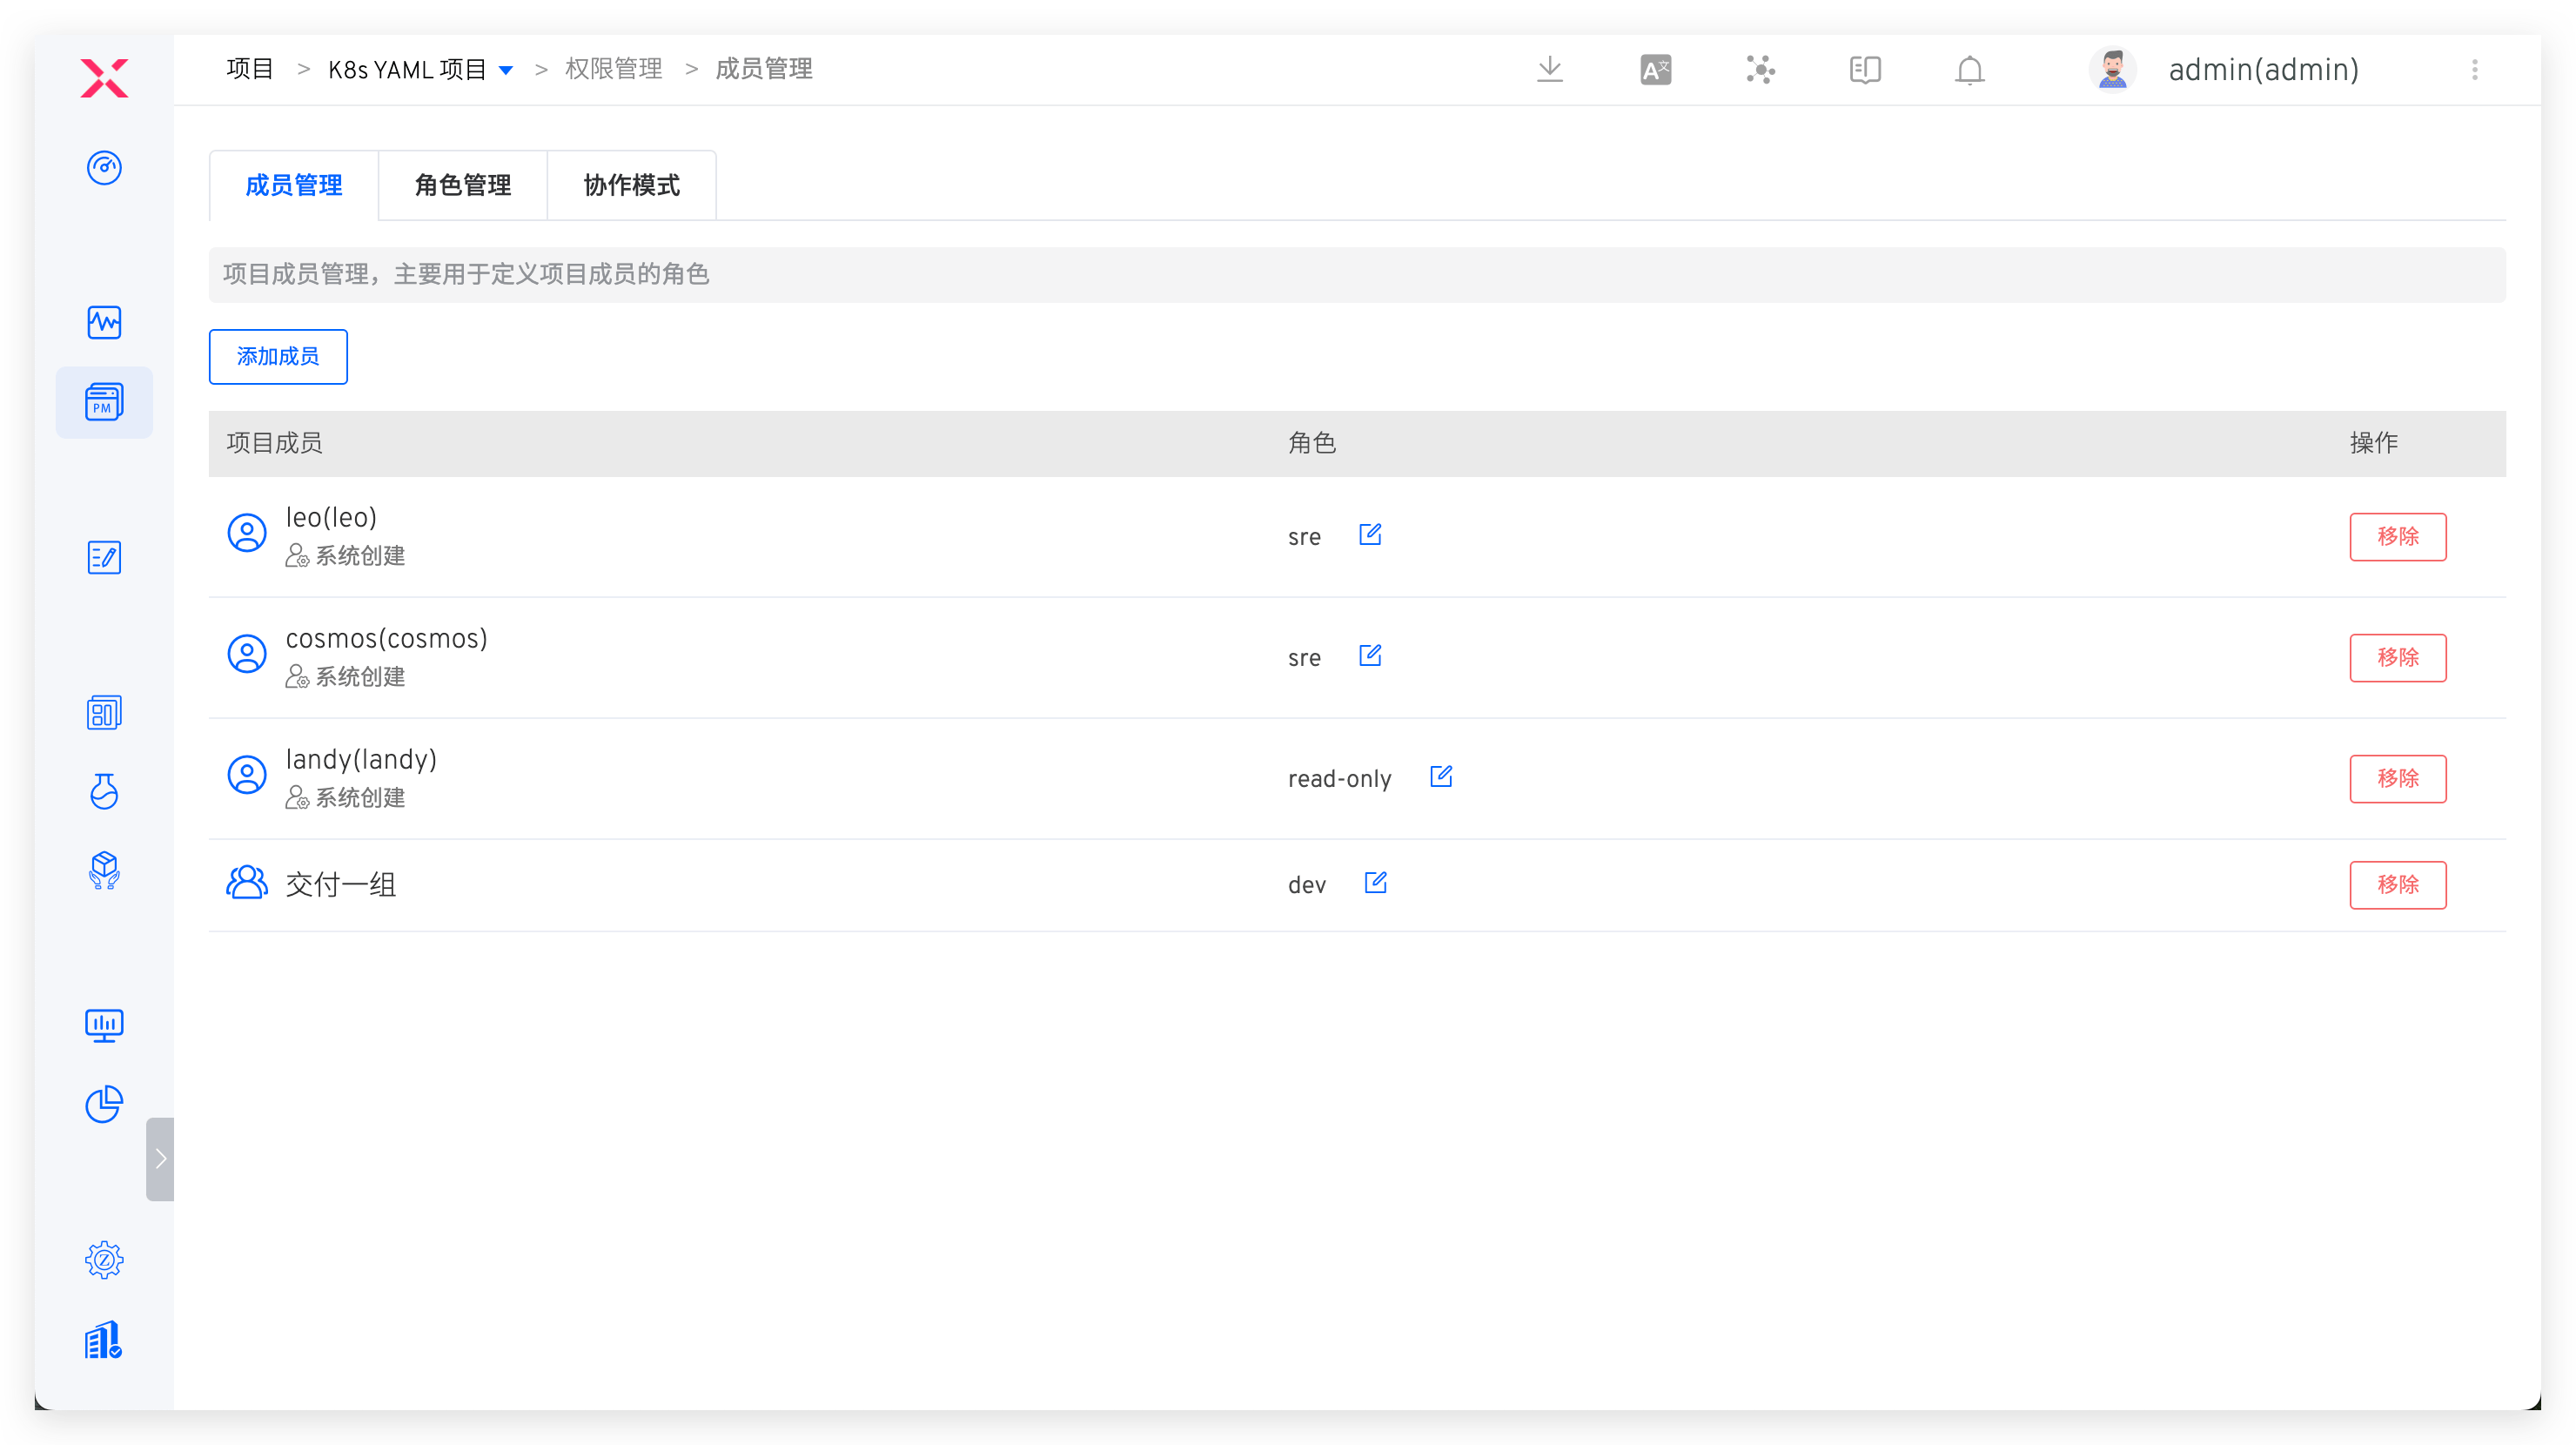
Task: Open the package delivery icon in sidebar
Action: [104, 870]
